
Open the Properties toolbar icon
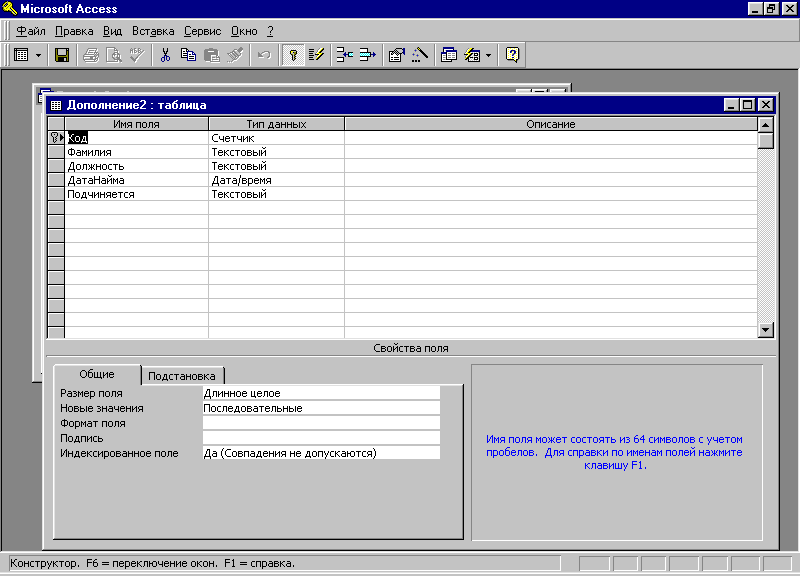point(396,55)
